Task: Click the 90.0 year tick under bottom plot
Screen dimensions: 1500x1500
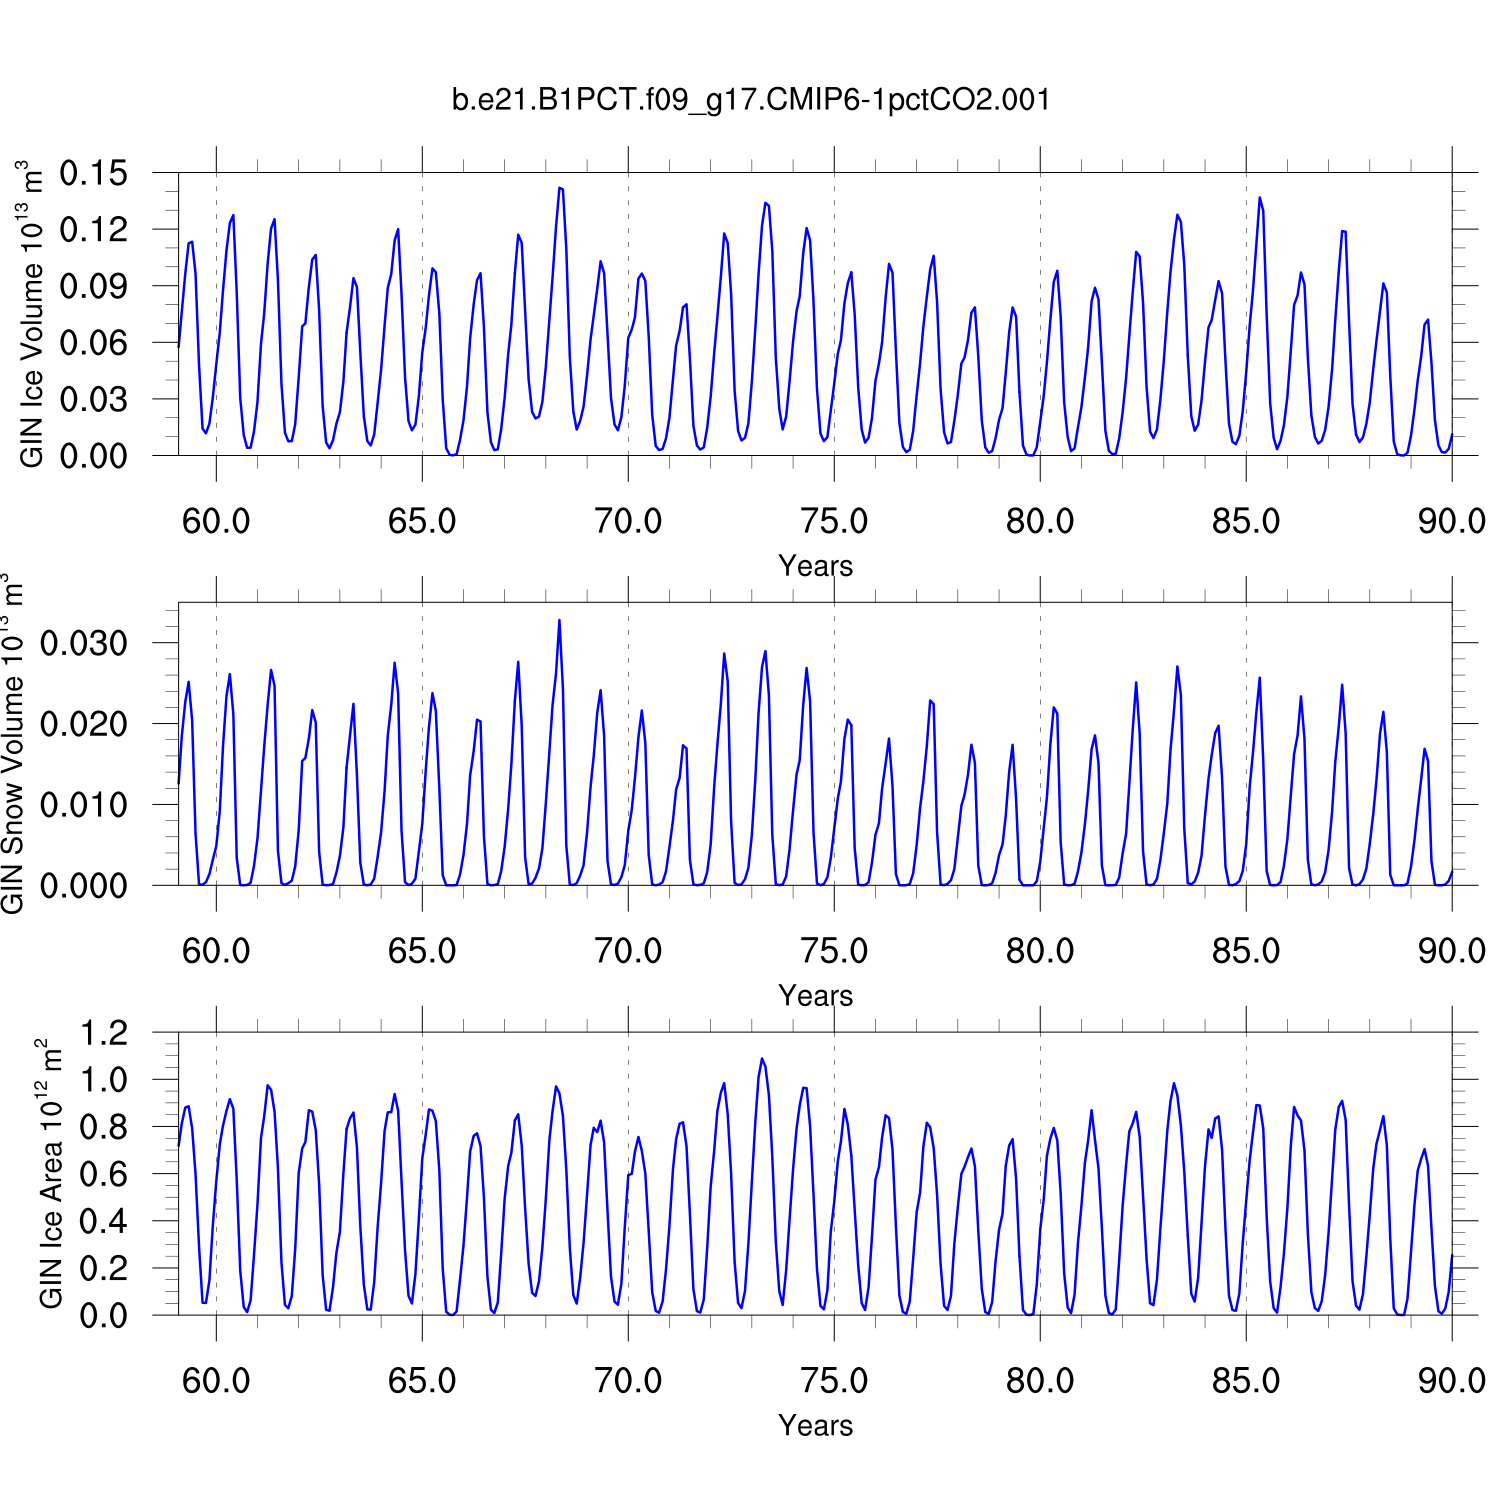Action: click(x=1451, y=1381)
